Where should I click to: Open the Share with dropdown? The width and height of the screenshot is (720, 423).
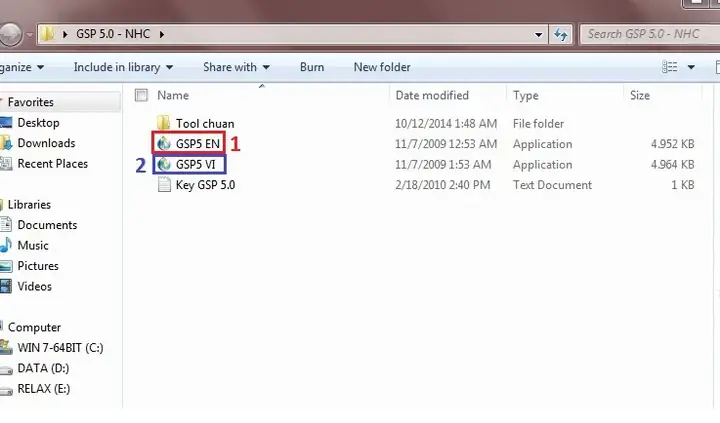(x=236, y=67)
